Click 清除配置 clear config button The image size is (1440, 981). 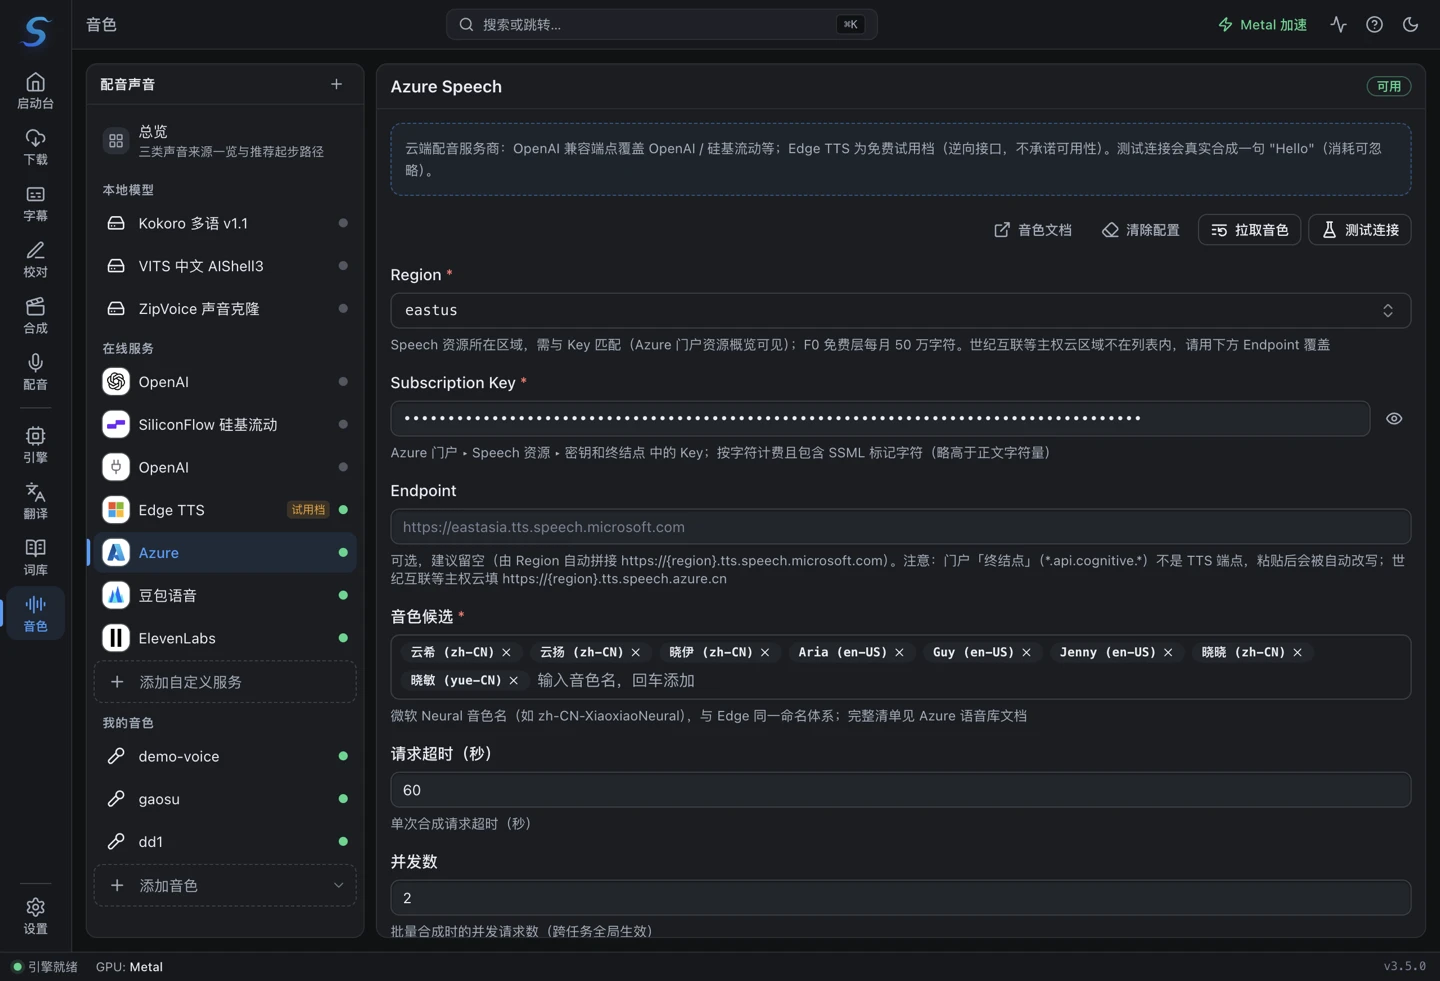click(1140, 230)
